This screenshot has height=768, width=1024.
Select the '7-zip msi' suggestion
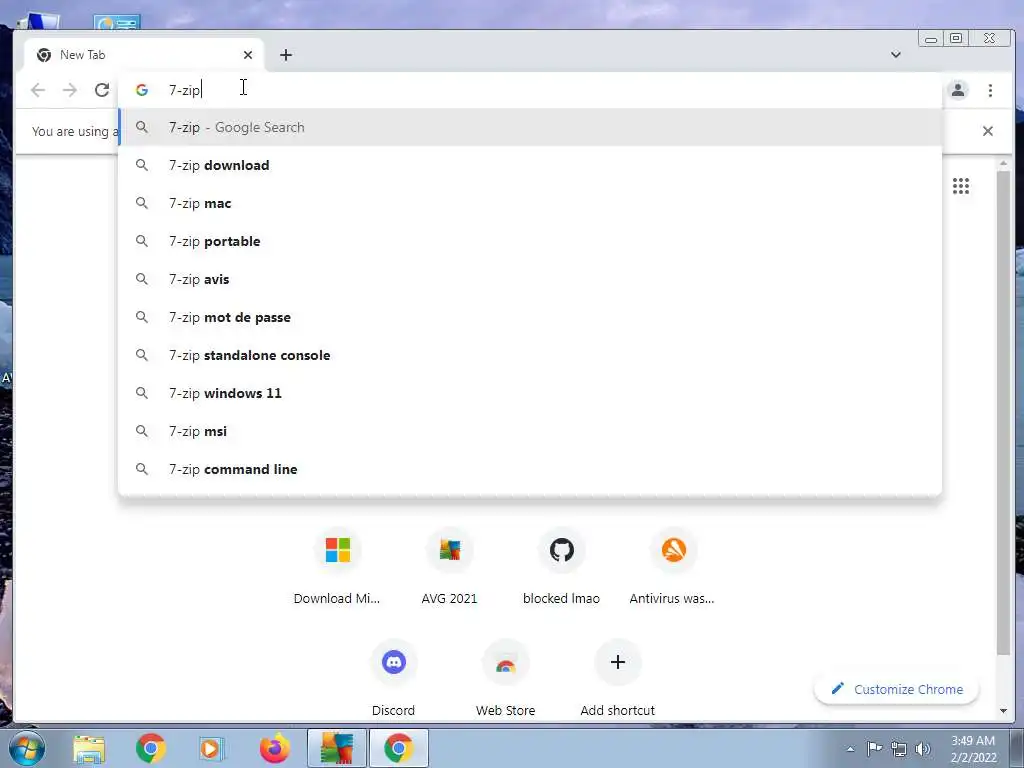[x=530, y=431]
